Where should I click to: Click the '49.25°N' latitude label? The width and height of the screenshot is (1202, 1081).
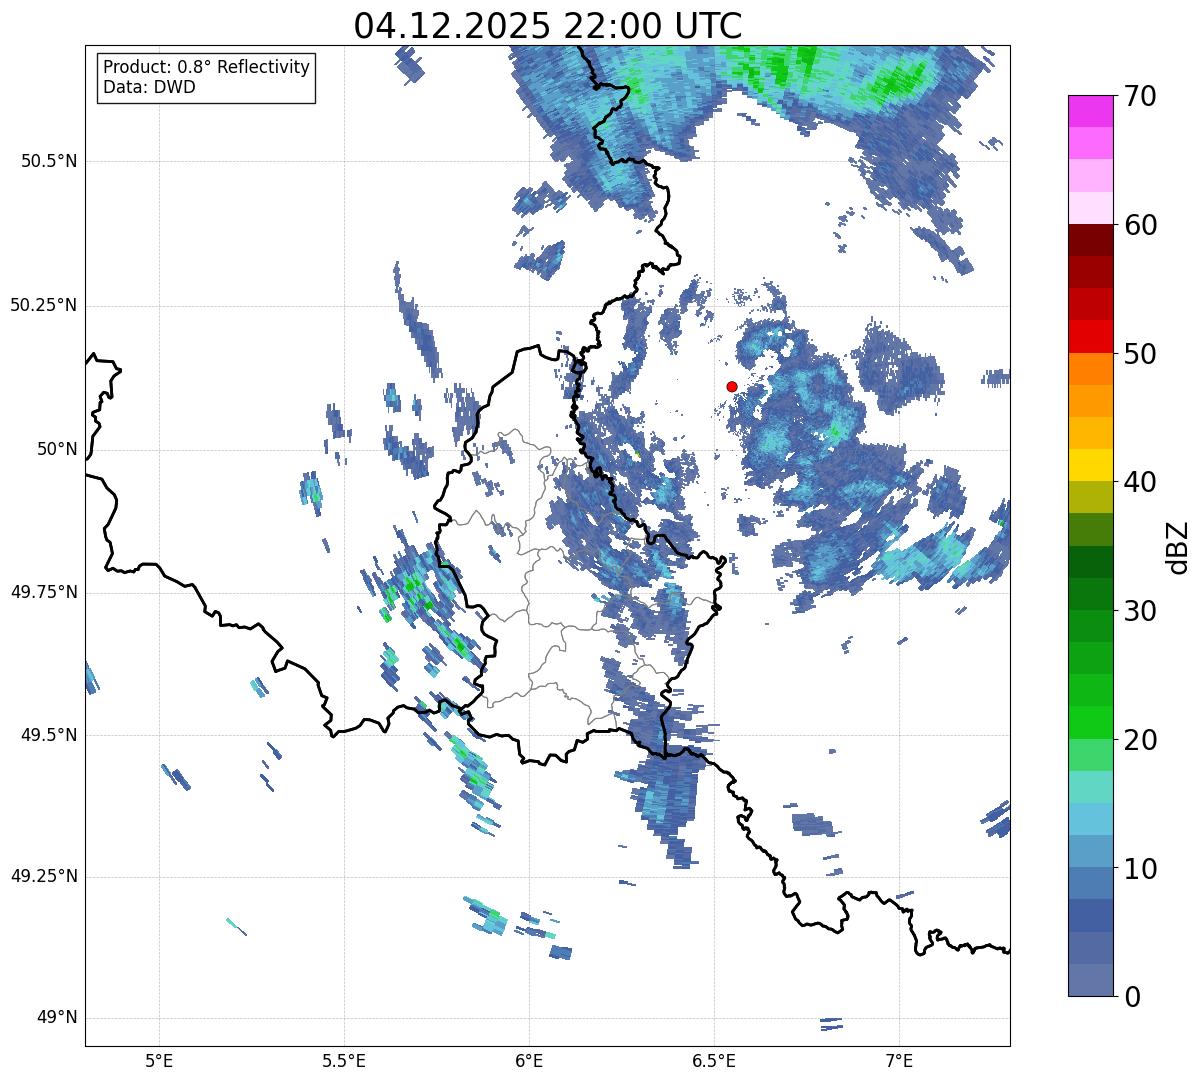(44, 876)
